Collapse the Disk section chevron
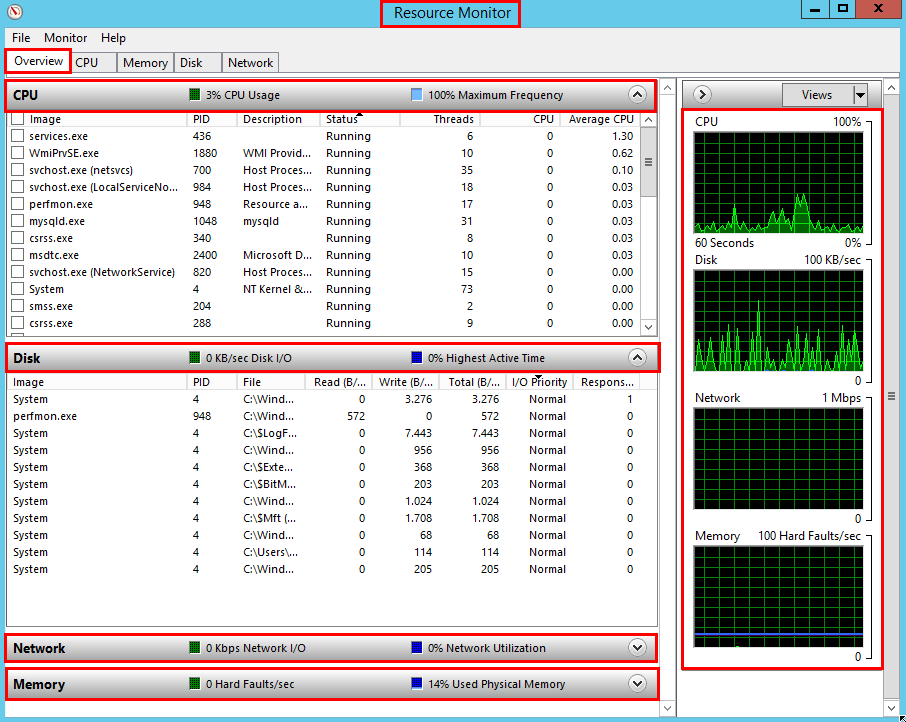Image resolution: width=906 pixels, height=722 pixels. 637,358
